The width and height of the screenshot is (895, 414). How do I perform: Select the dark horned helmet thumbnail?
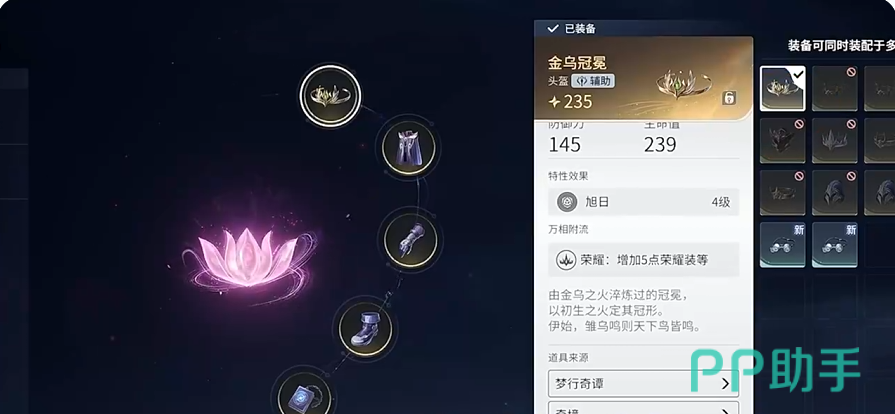[783, 140]
